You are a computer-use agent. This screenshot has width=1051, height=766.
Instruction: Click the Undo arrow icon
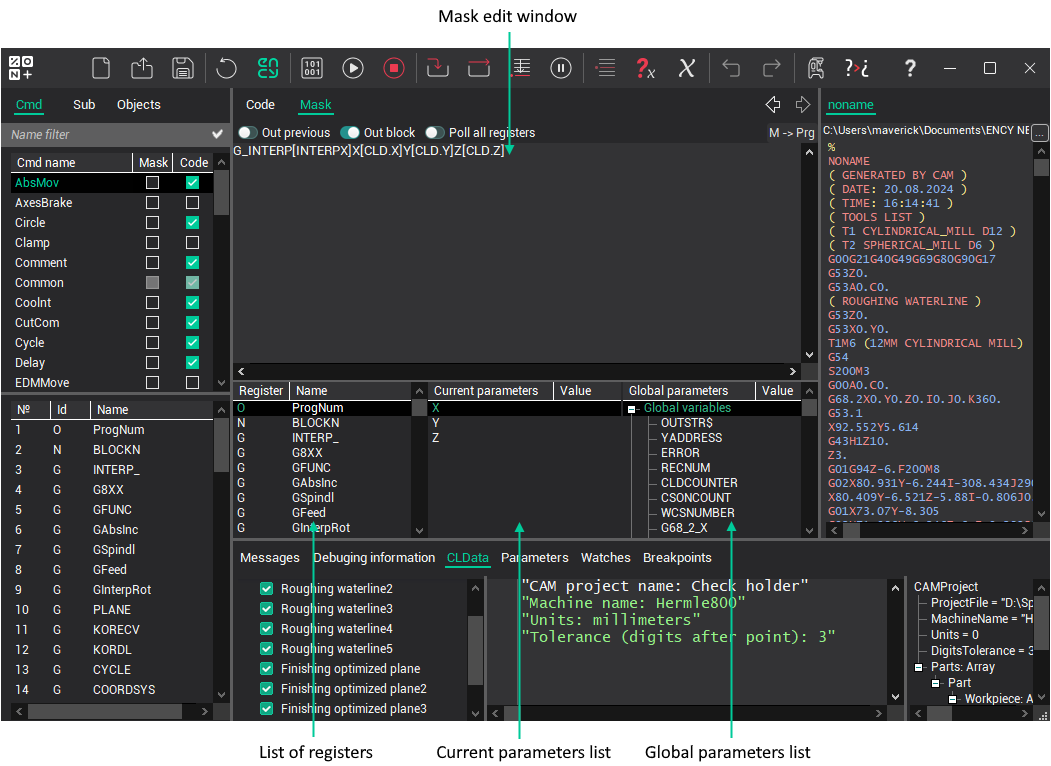tap(731, 68)
